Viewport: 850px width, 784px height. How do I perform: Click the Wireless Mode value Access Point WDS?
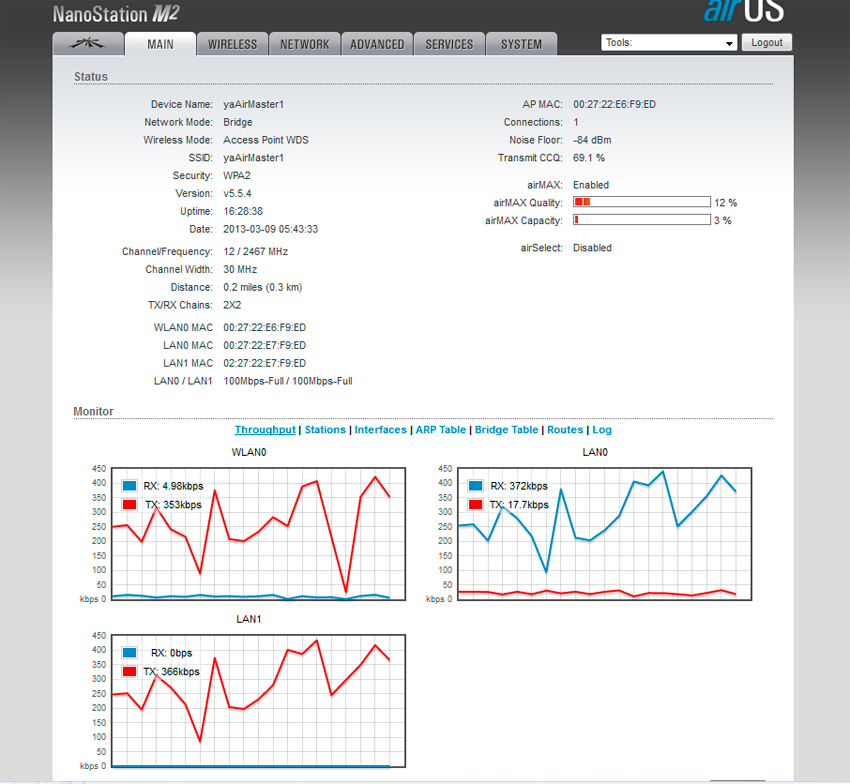coord(266,140)
